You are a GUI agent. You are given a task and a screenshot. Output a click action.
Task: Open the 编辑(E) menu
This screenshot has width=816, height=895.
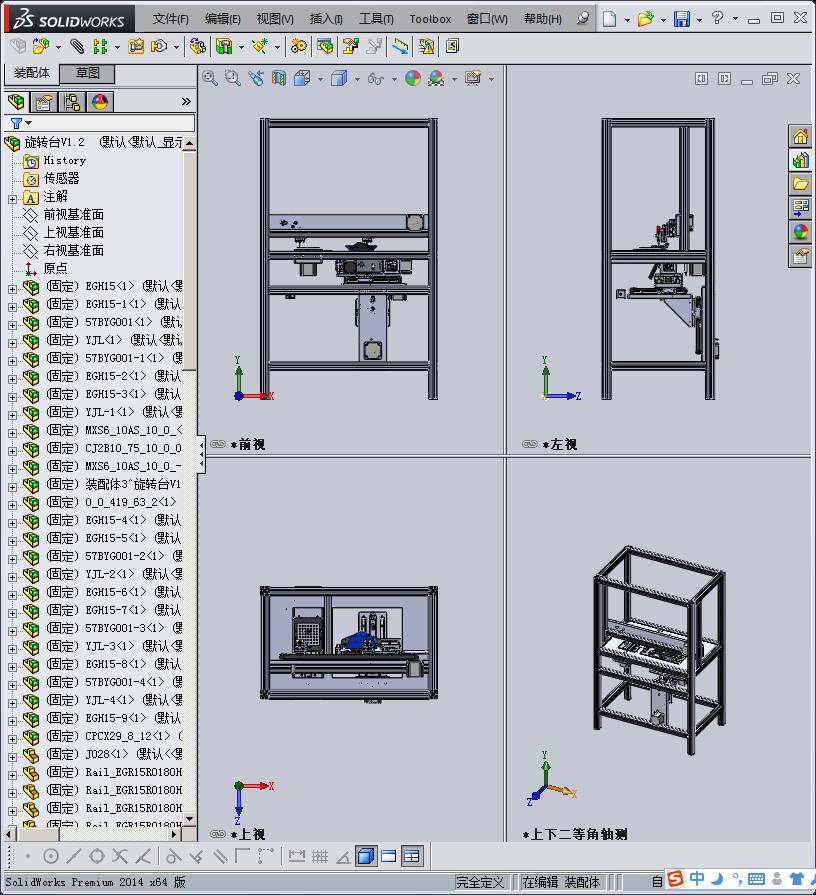(x=223, y=19)
